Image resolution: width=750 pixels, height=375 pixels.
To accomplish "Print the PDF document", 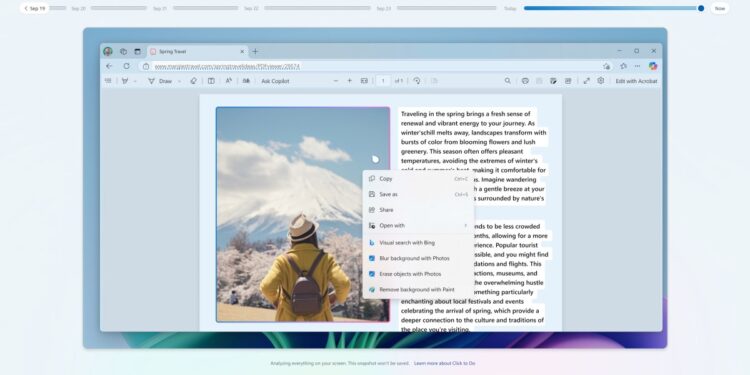I will tap(525, 81).
